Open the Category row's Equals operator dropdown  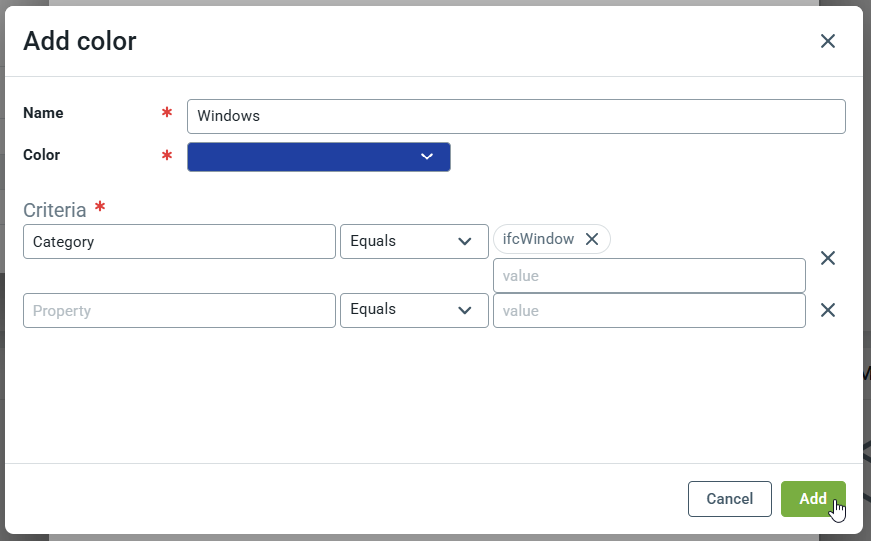413,242
